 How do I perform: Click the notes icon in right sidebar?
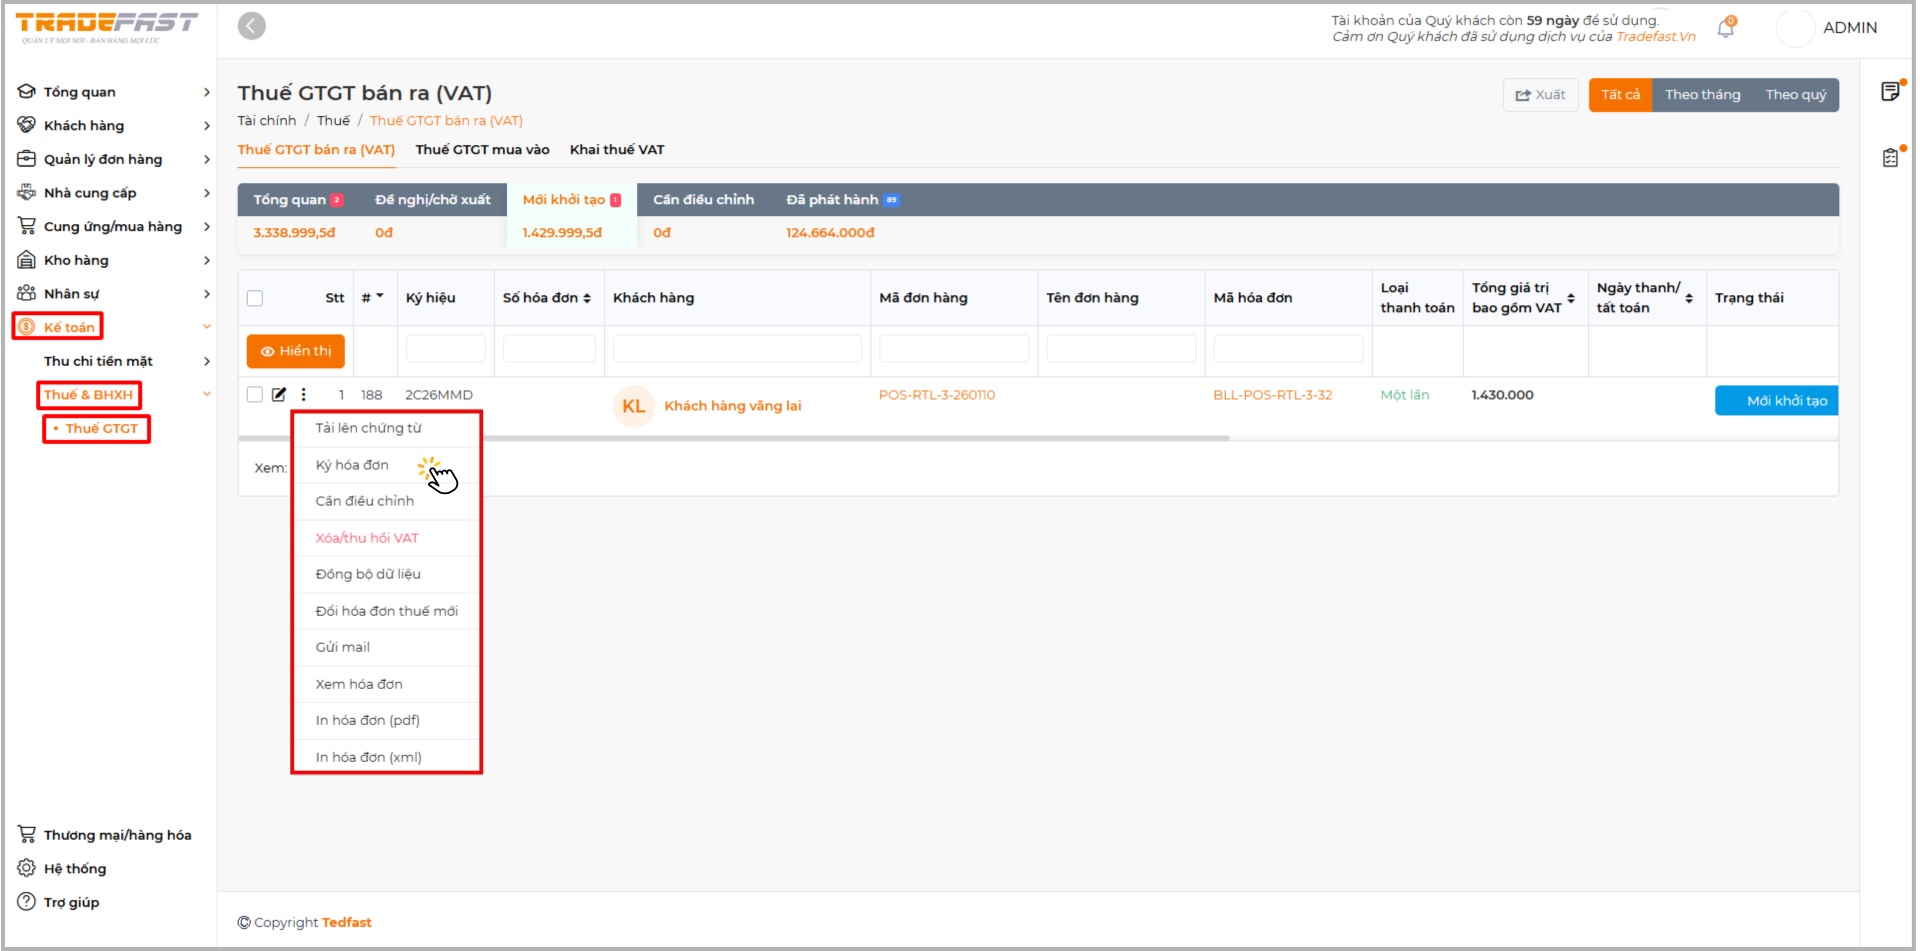1890,92
